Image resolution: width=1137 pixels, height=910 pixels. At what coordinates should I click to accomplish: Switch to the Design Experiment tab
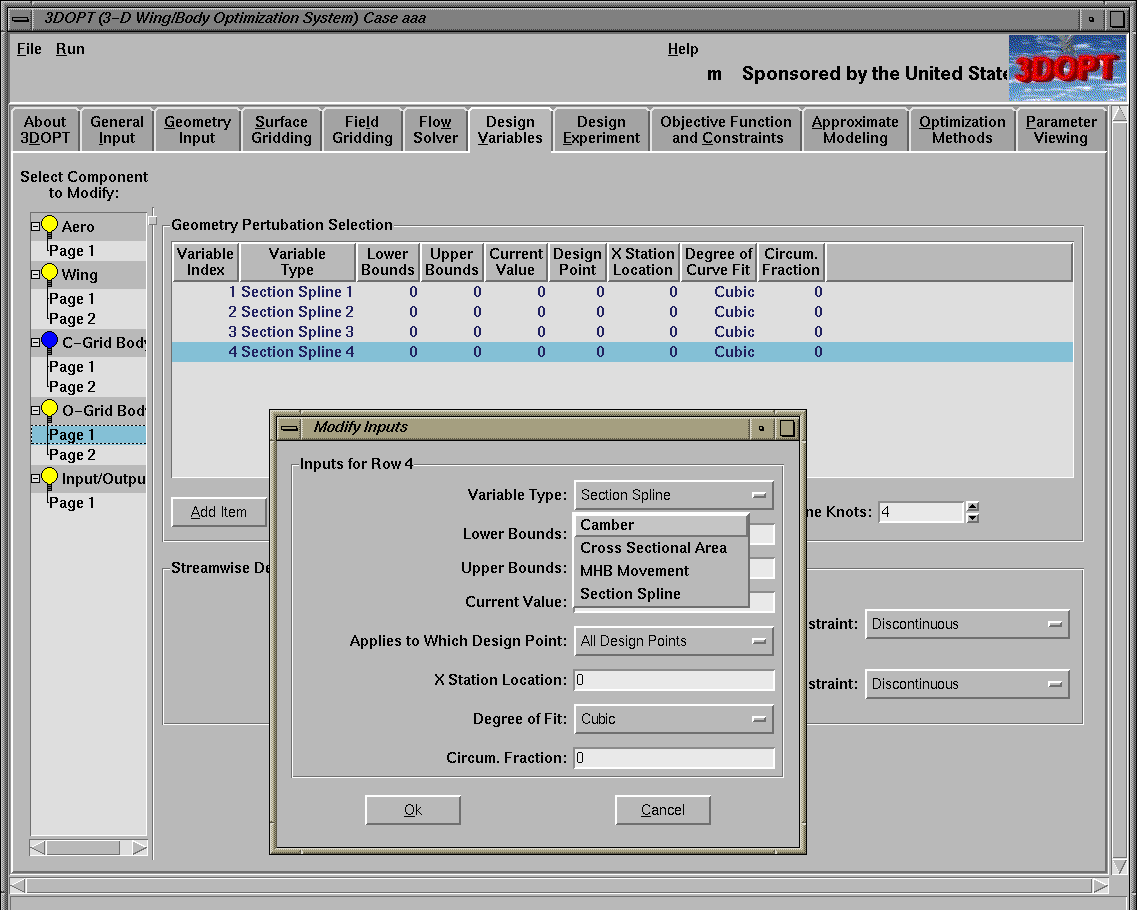pyautogui.click(x=601, y=130)
